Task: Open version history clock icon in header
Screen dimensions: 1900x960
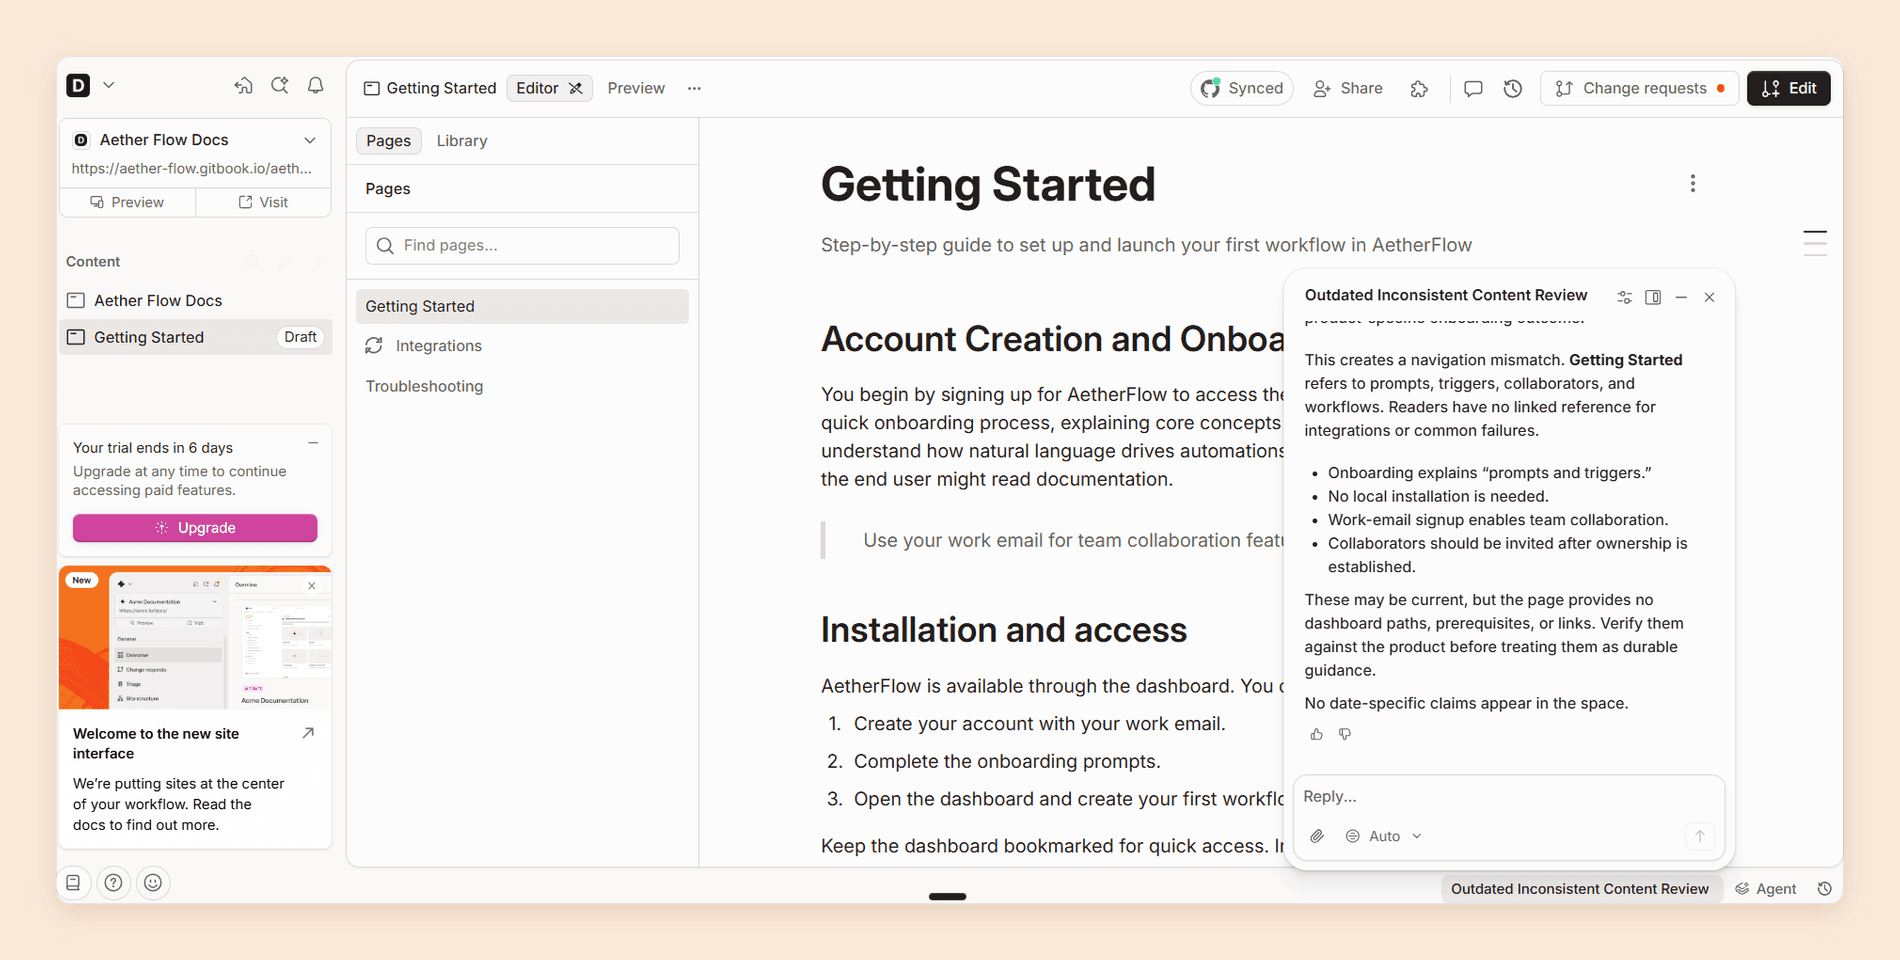Action: pos(1513,89)
